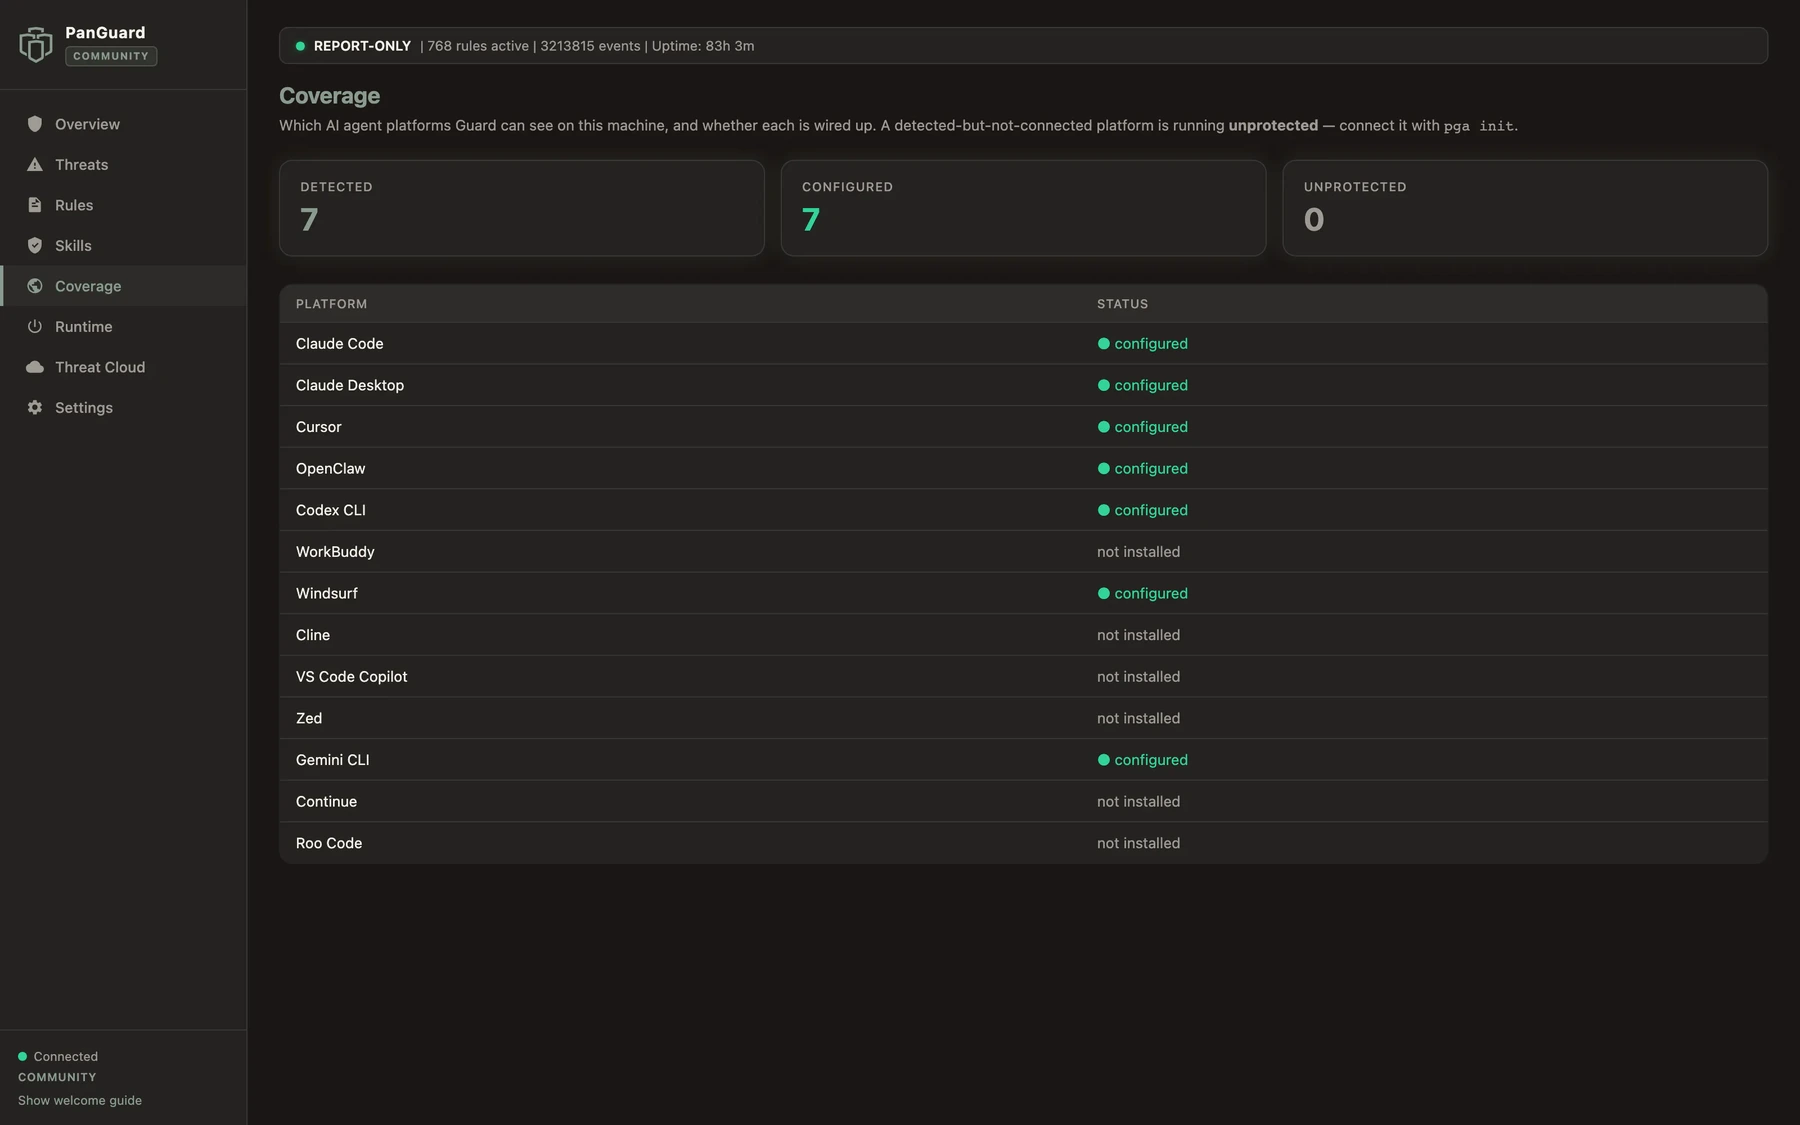Open Settings from the sidebar
This screenshot has width=1800, height=1125.
[x=124, y=408]
